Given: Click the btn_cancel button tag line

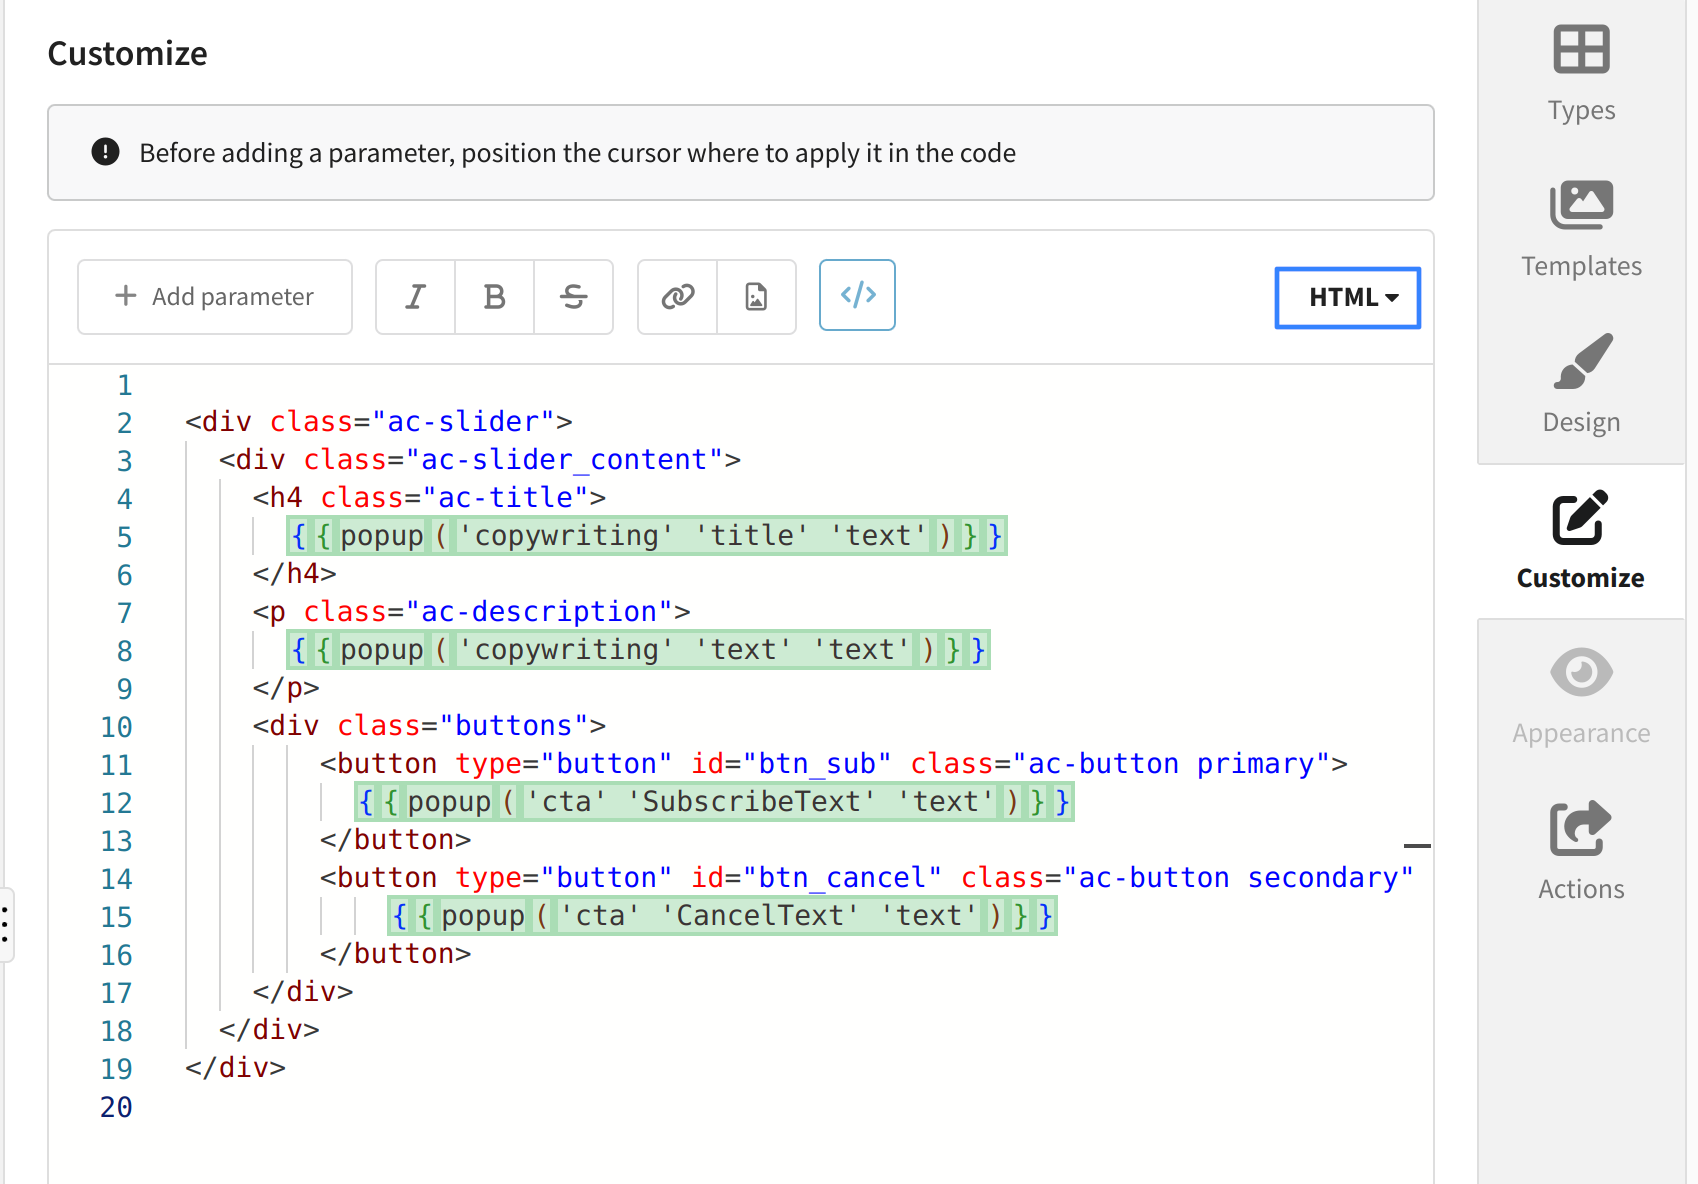Looking at the screenshot, I should tap(867, 878).
